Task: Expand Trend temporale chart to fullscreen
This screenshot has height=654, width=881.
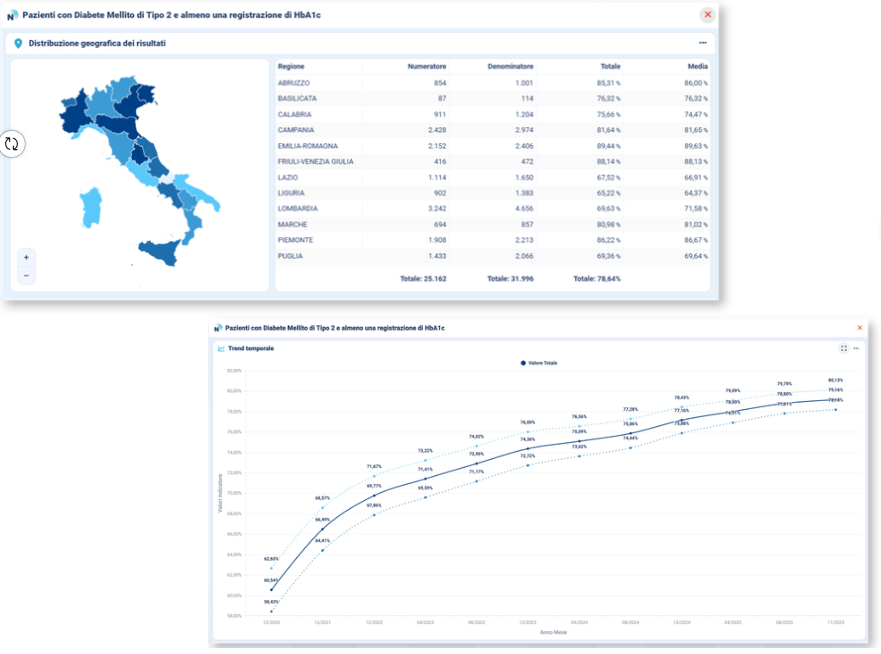Action: 844,348
